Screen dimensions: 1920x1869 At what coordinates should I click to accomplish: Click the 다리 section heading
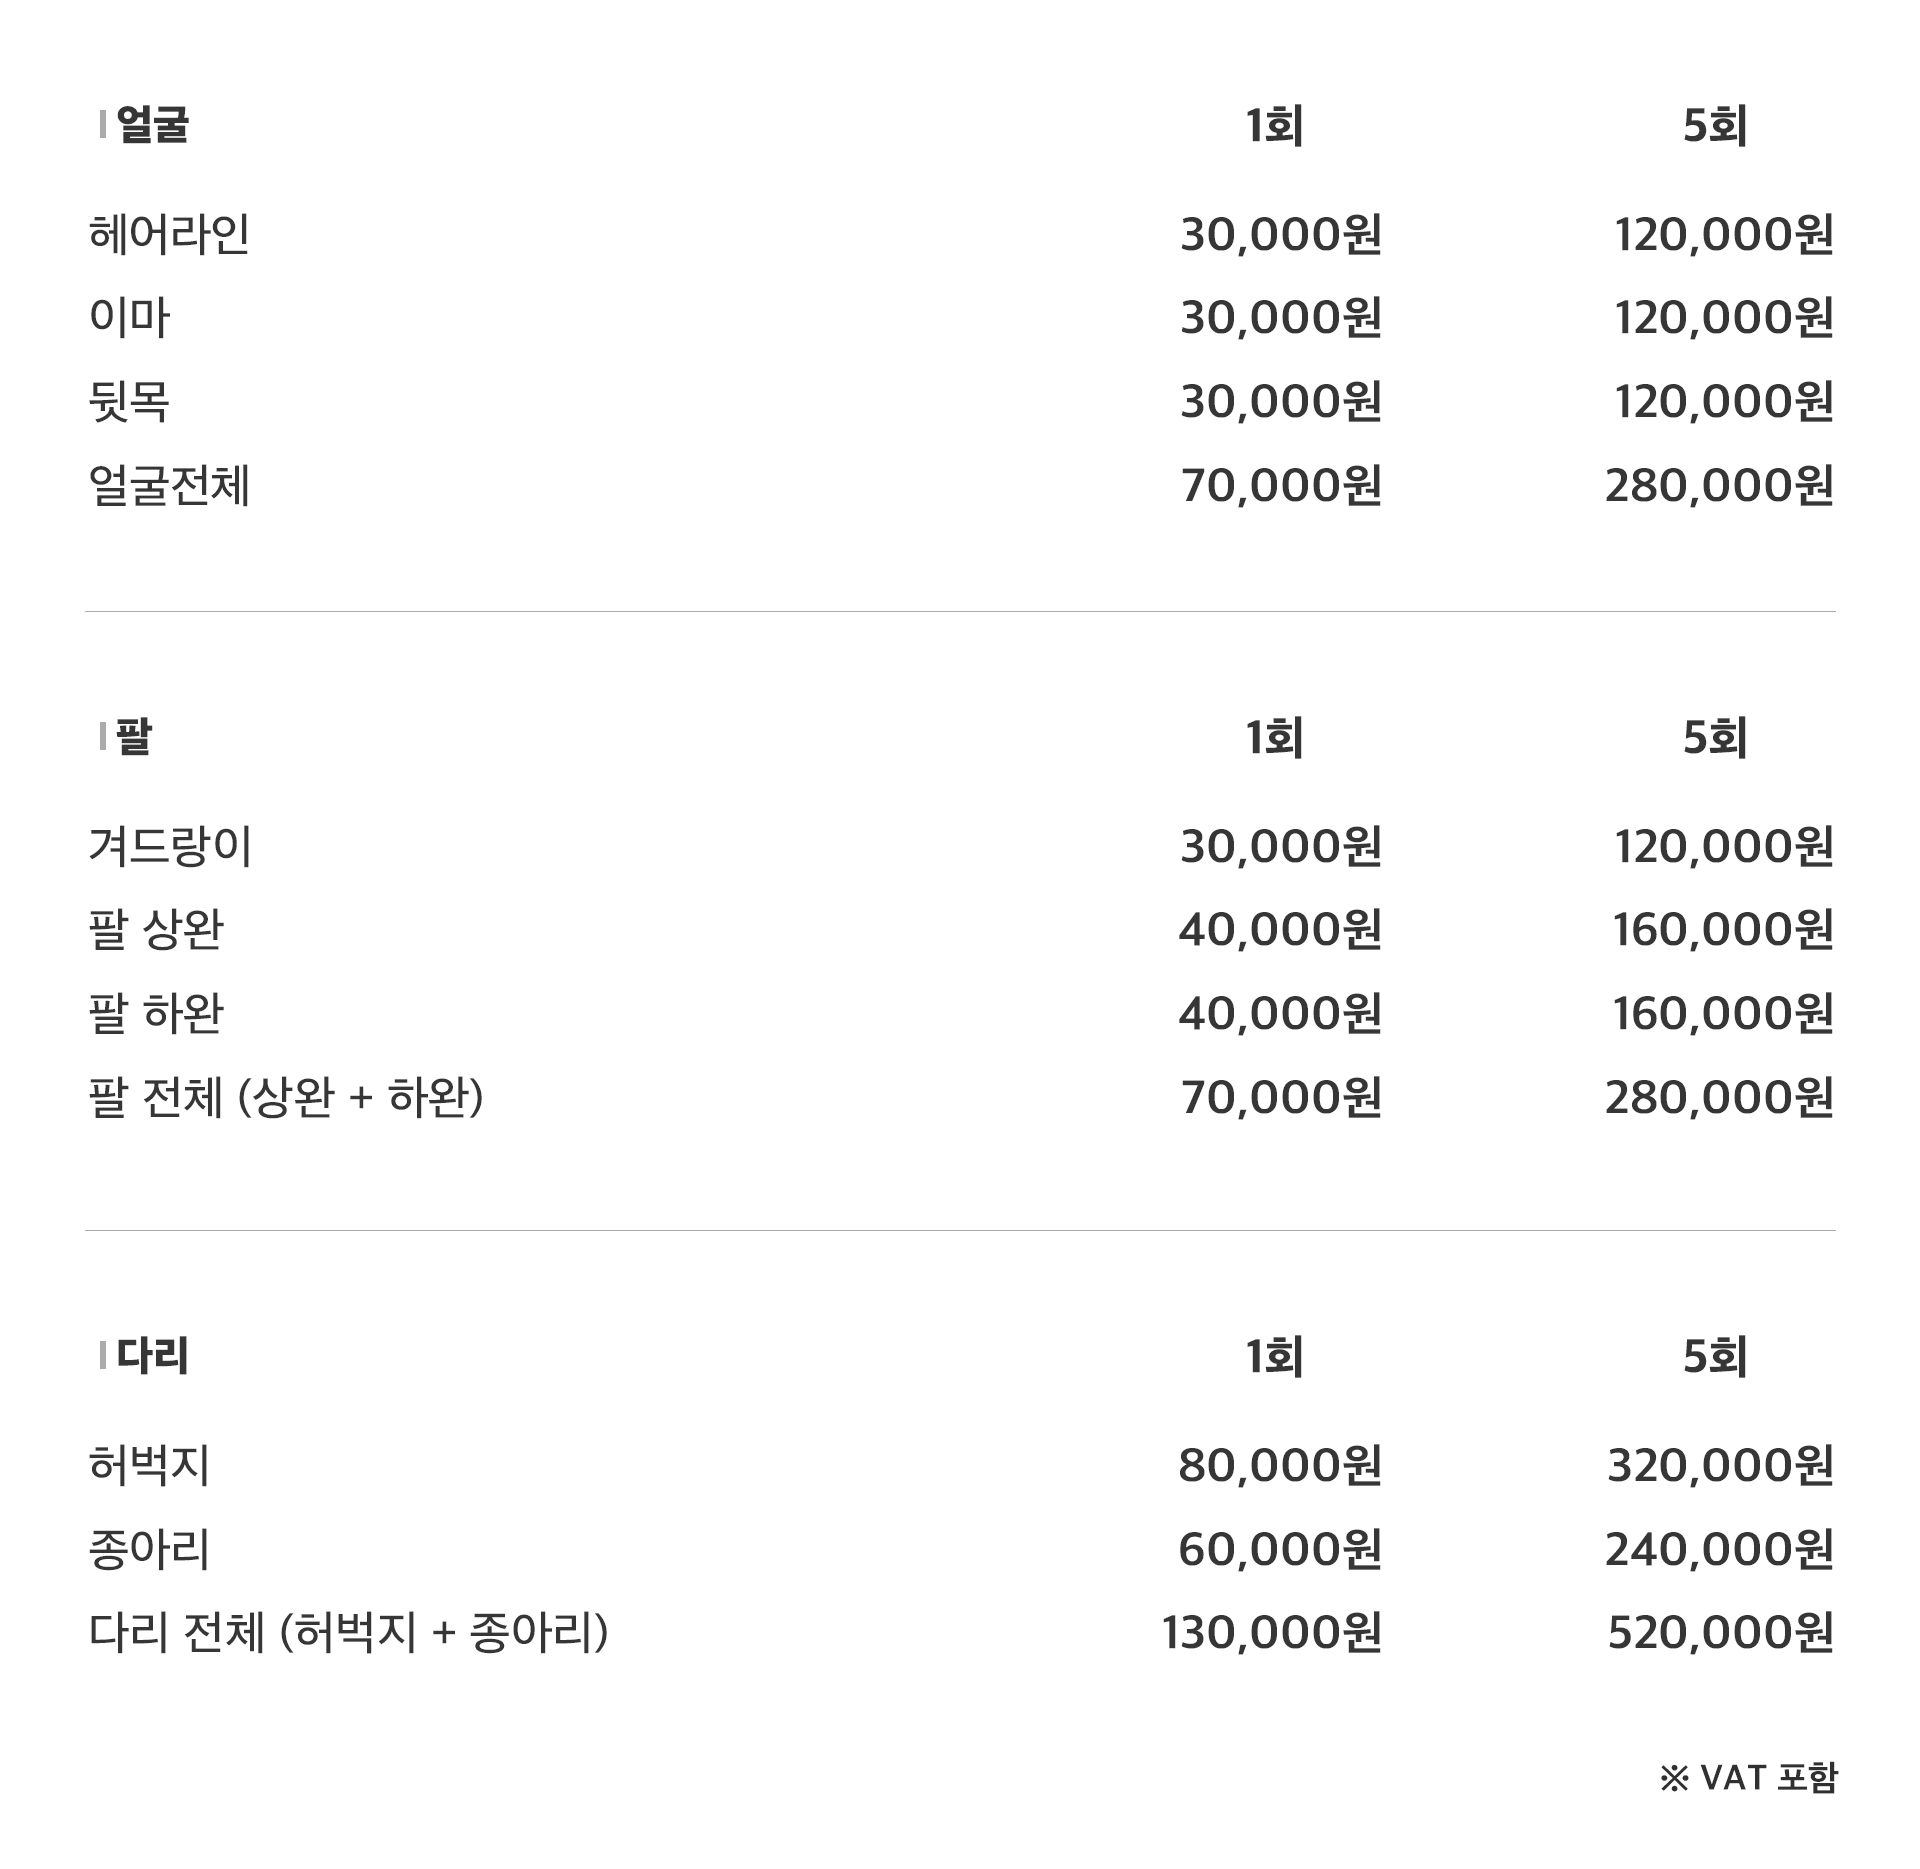click(x=152, y=1357)
